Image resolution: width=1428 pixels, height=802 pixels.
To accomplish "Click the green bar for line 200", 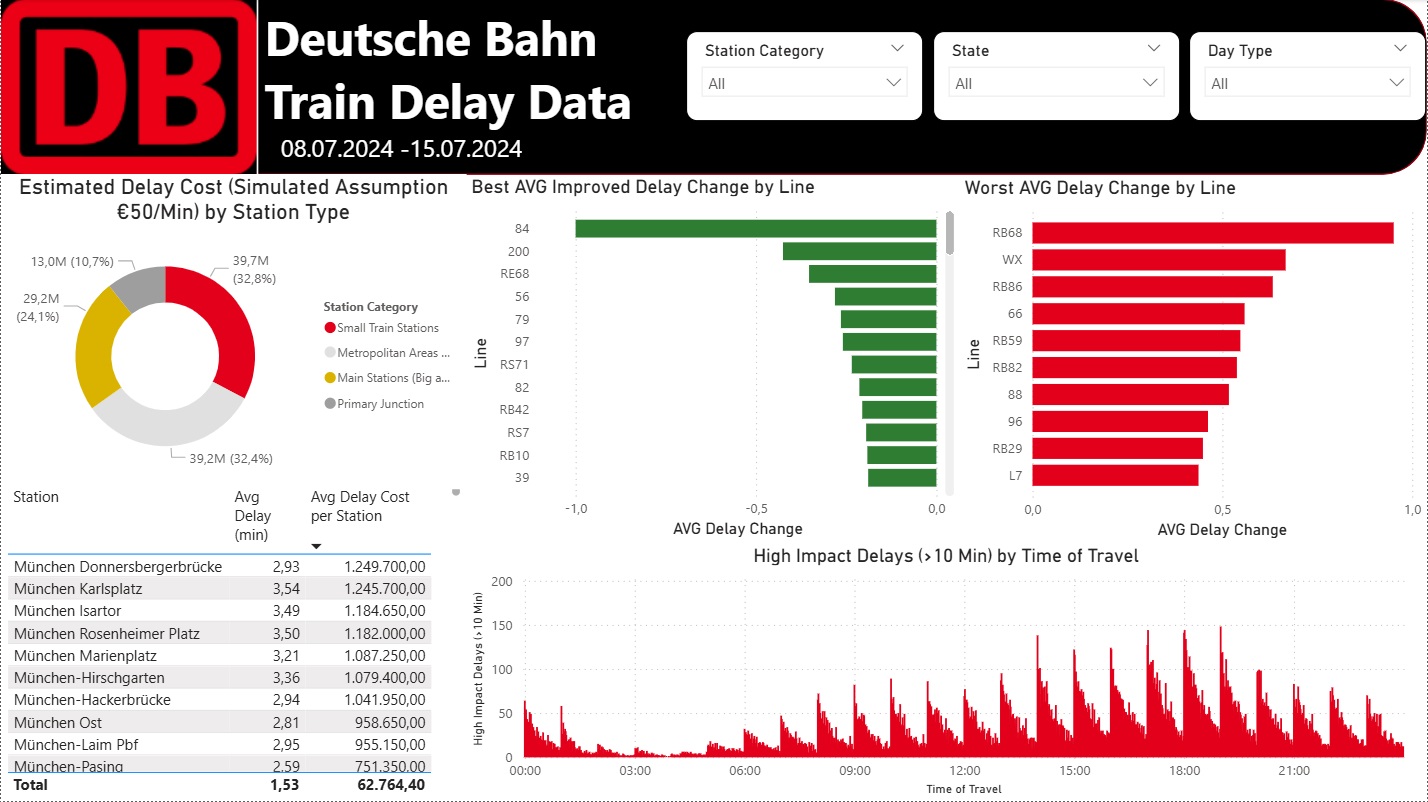I will 860,251.
